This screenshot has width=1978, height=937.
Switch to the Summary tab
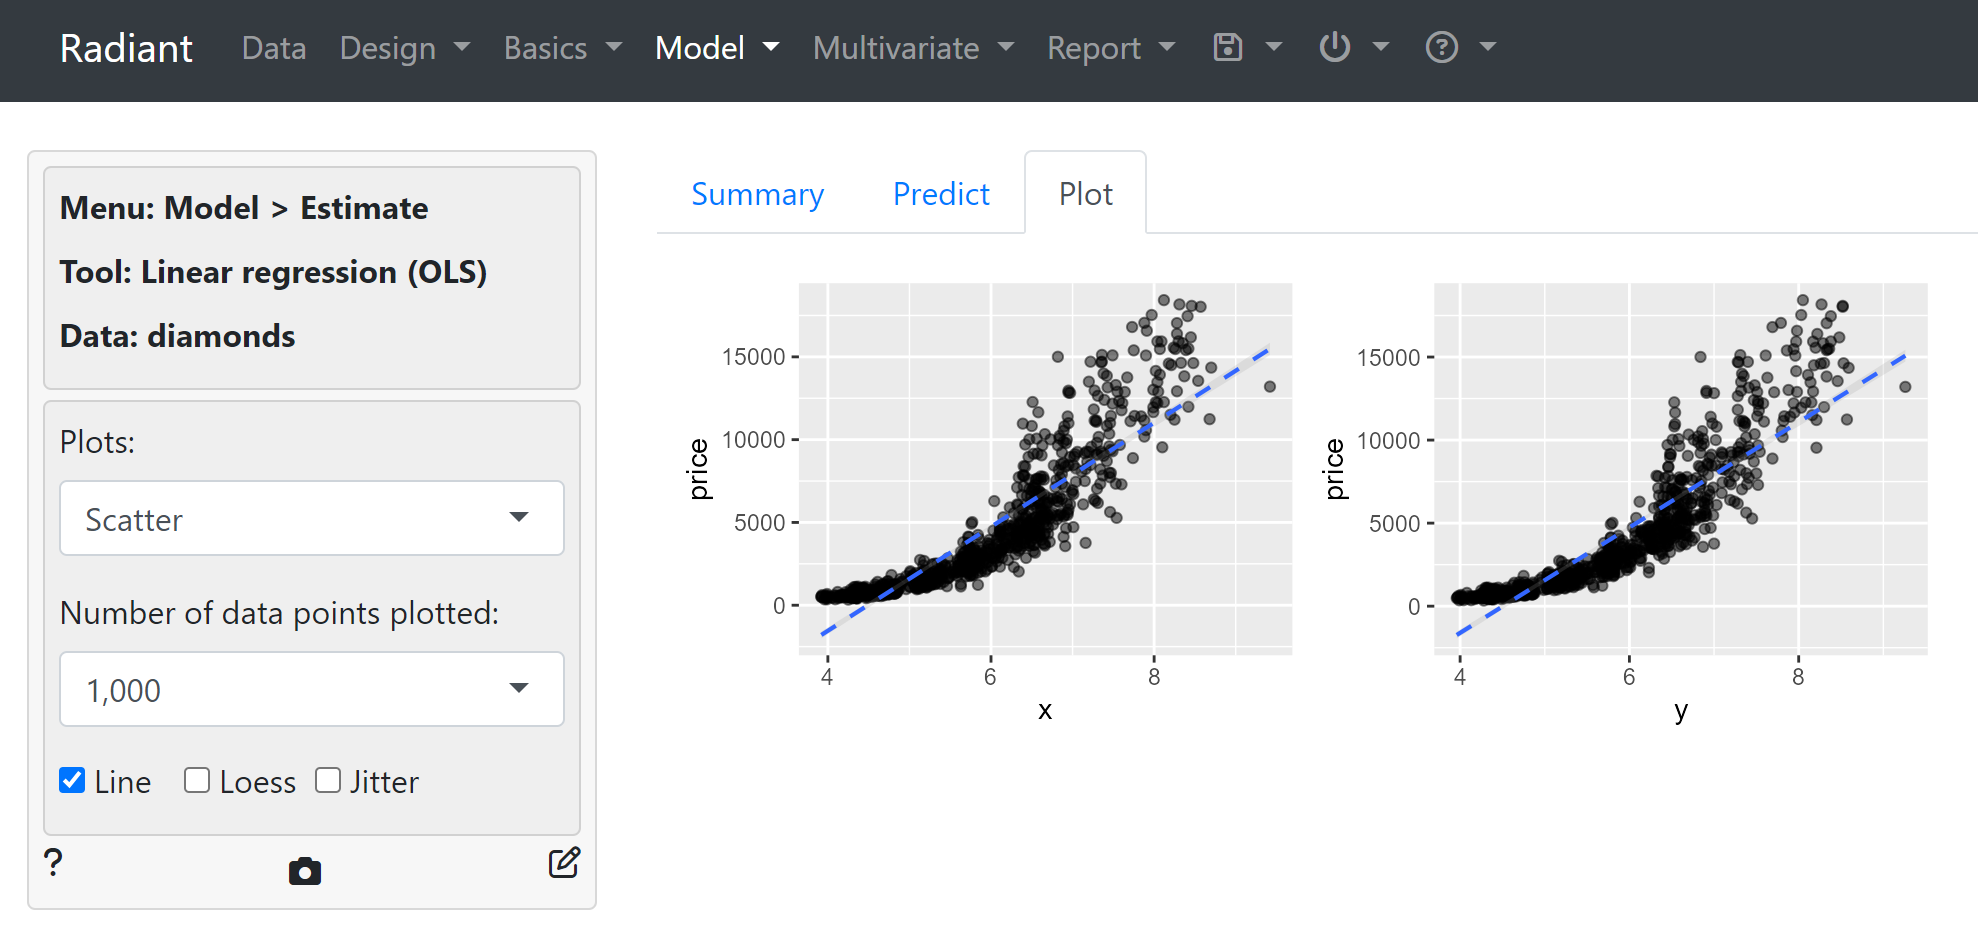[757, 193]
